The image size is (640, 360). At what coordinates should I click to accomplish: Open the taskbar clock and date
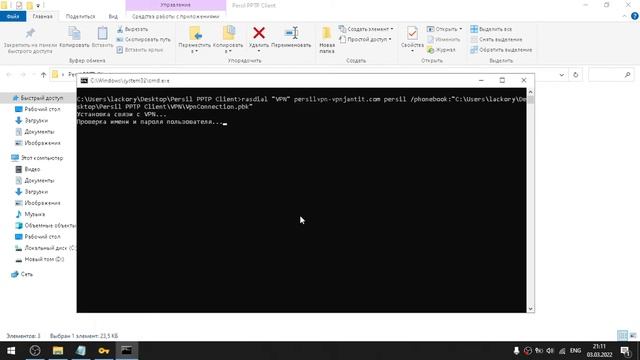[600, 351]
